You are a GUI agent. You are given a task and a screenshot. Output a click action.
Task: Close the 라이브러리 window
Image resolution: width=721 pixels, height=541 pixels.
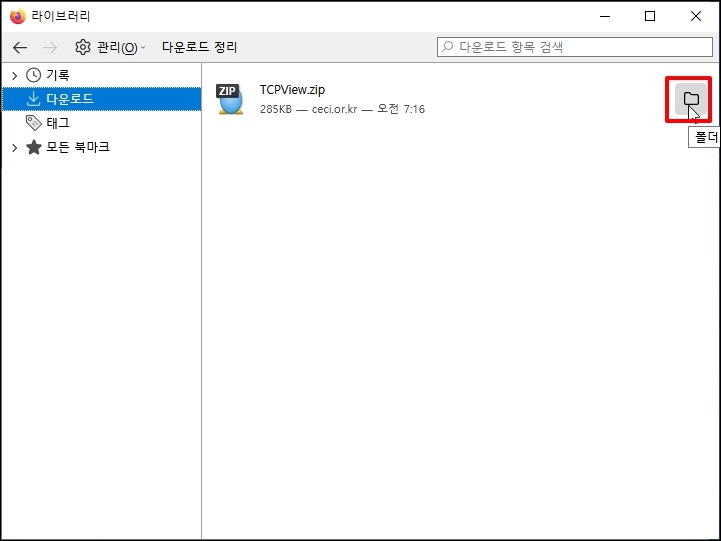click(x=696, y=17)
